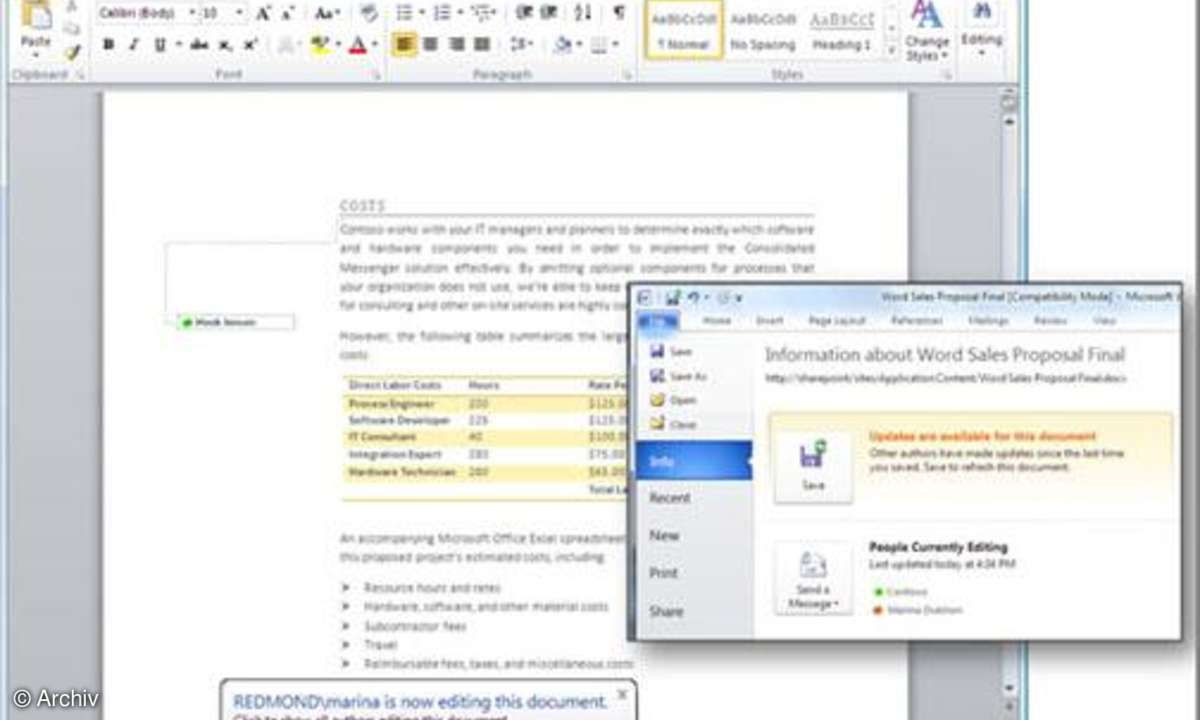Open the font size dropdown
This screenshot has width=1200, height=720.
point(241,13)
